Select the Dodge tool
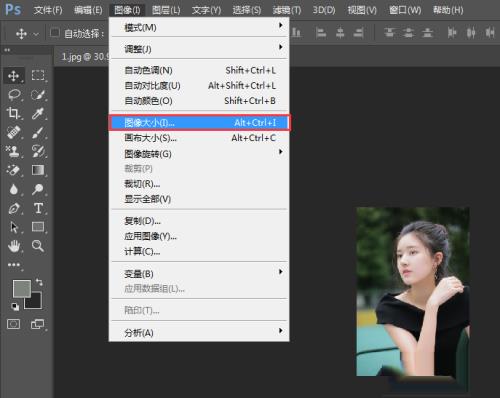This screenshot has width=500, height=398. coord(38,189)
